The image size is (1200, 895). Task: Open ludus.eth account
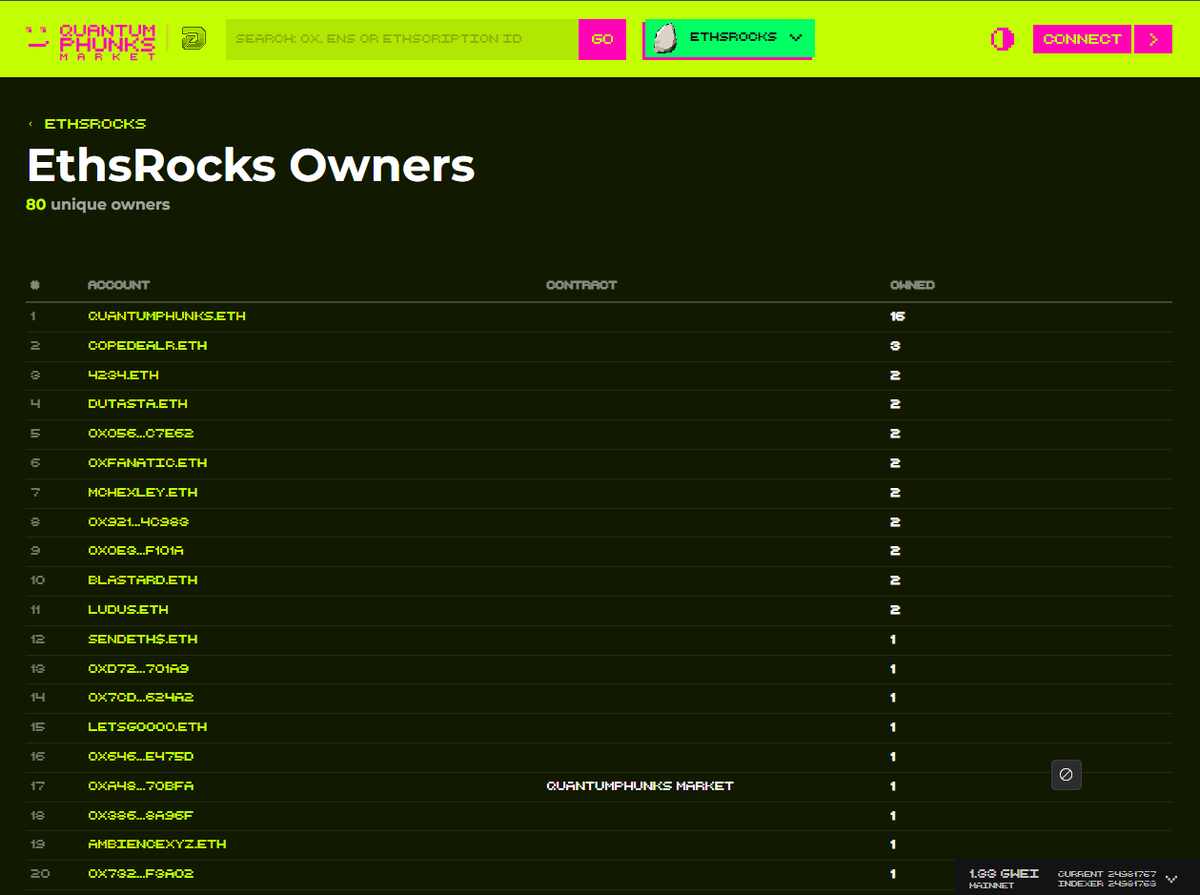point(128,609)
